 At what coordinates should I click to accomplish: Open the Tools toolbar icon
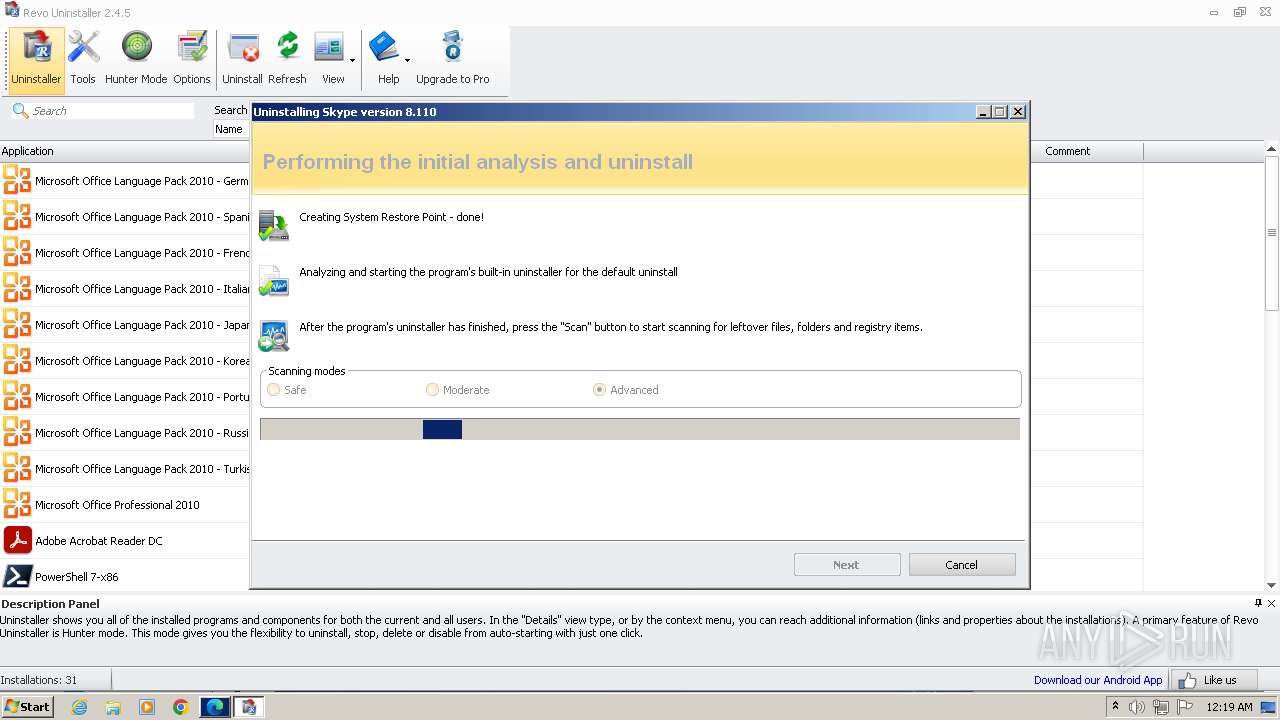[x=83, y=59]
